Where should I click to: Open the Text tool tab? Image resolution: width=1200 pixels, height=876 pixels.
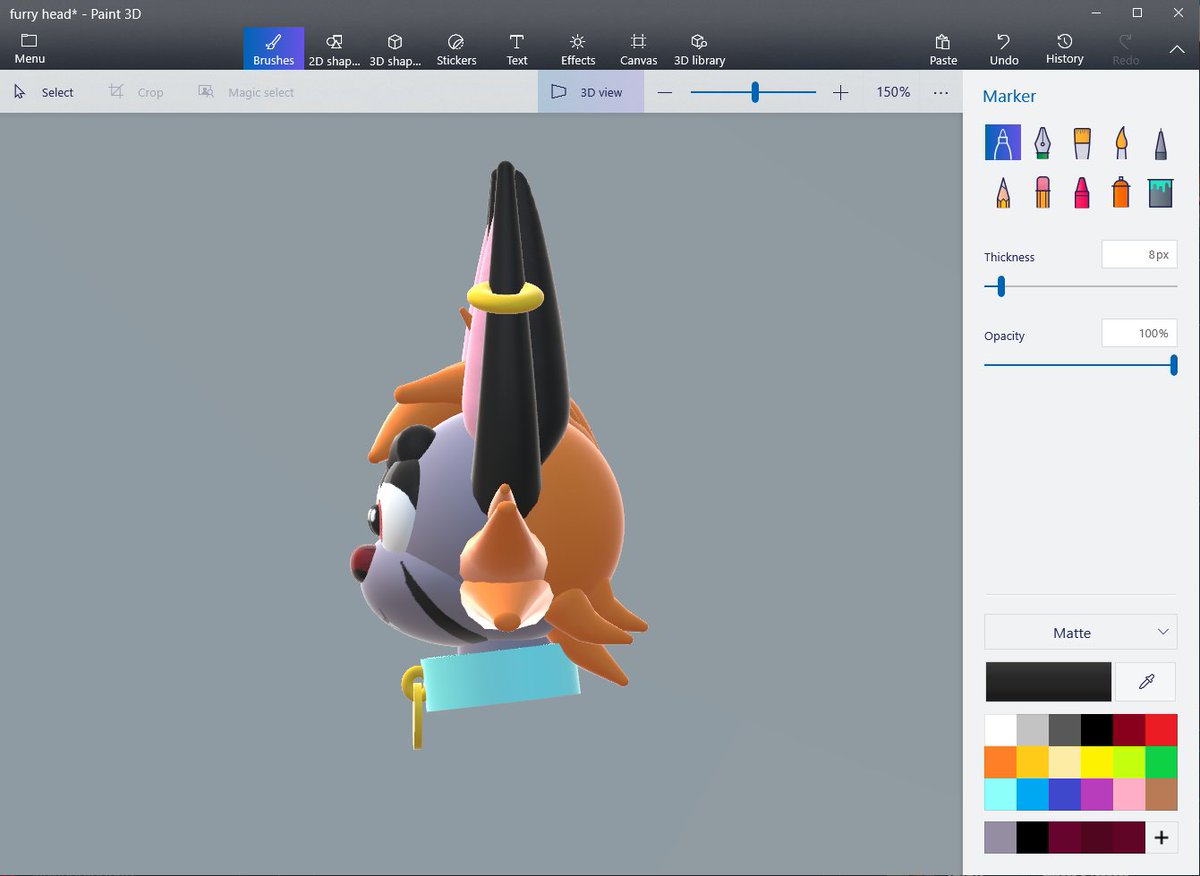517,48
